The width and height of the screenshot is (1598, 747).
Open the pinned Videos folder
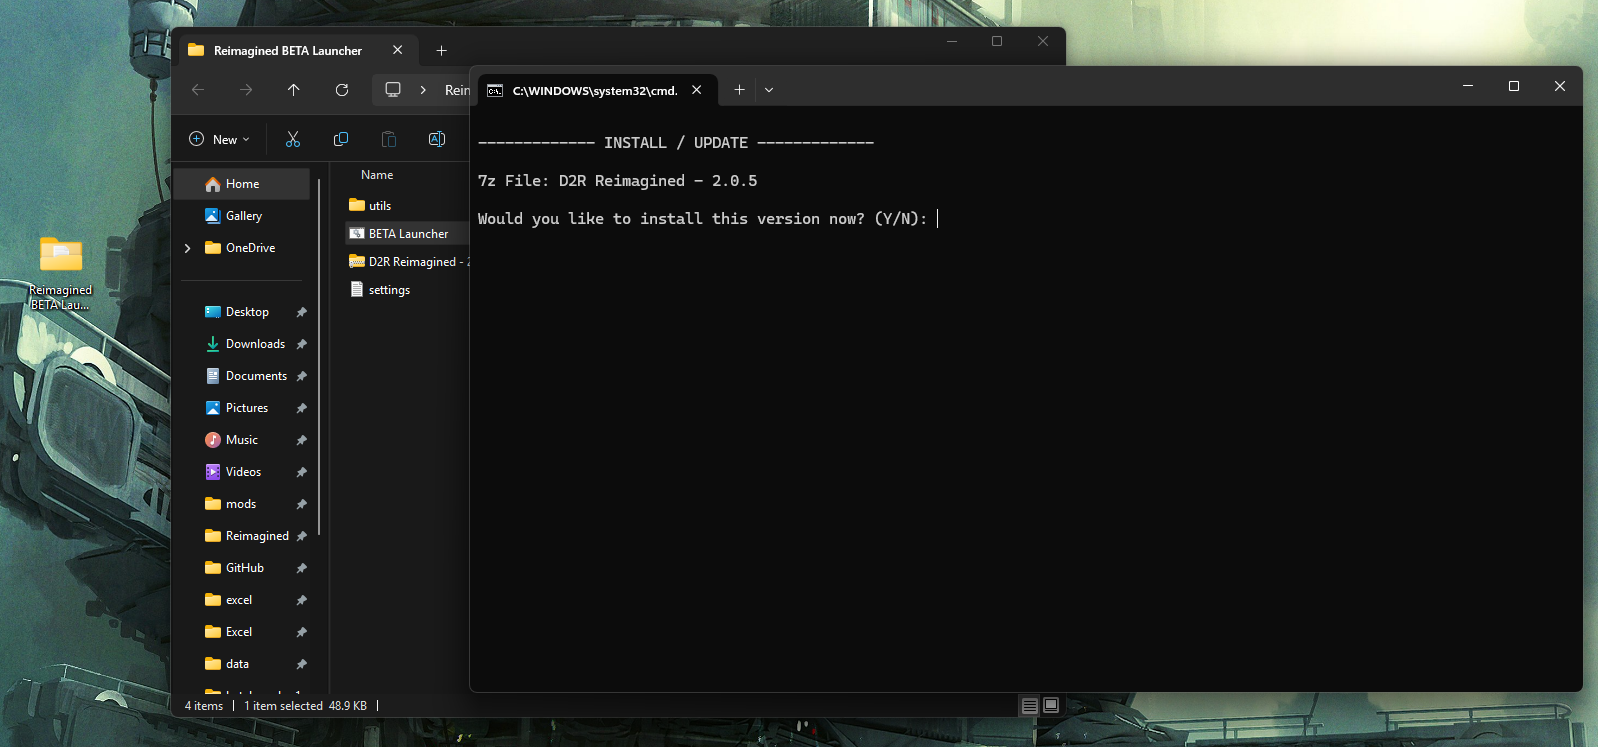243,472
